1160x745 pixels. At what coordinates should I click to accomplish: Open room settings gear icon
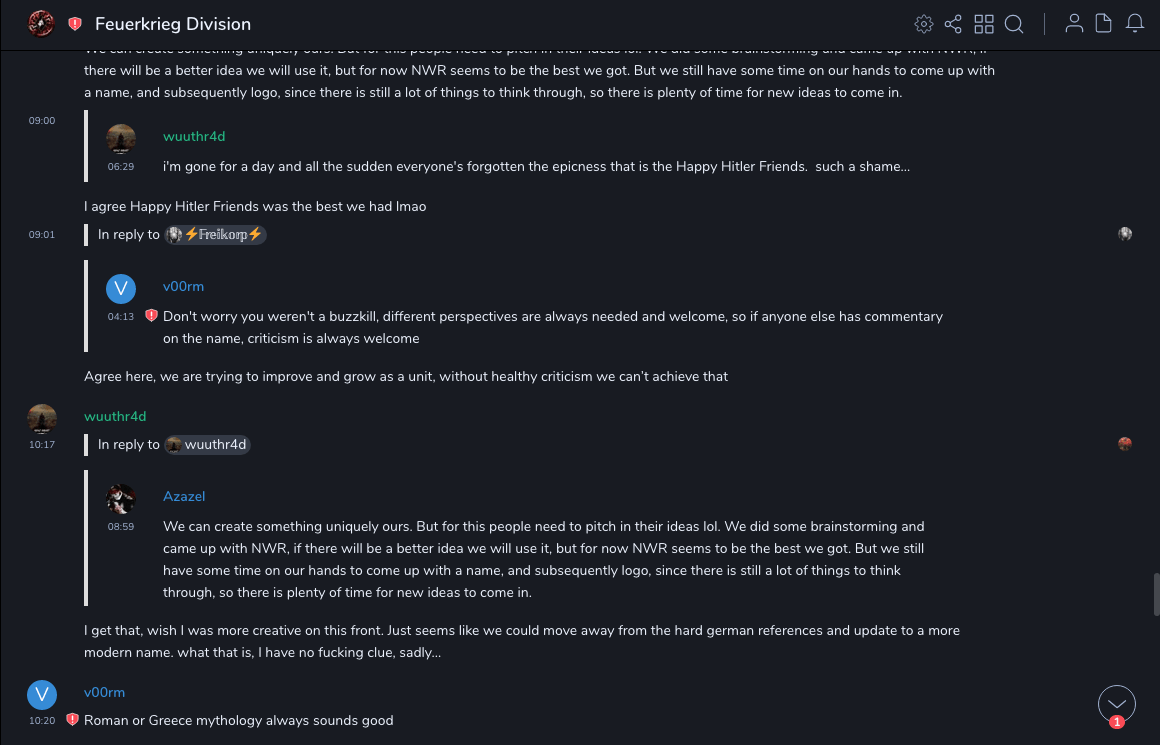(x=924, y=24)
